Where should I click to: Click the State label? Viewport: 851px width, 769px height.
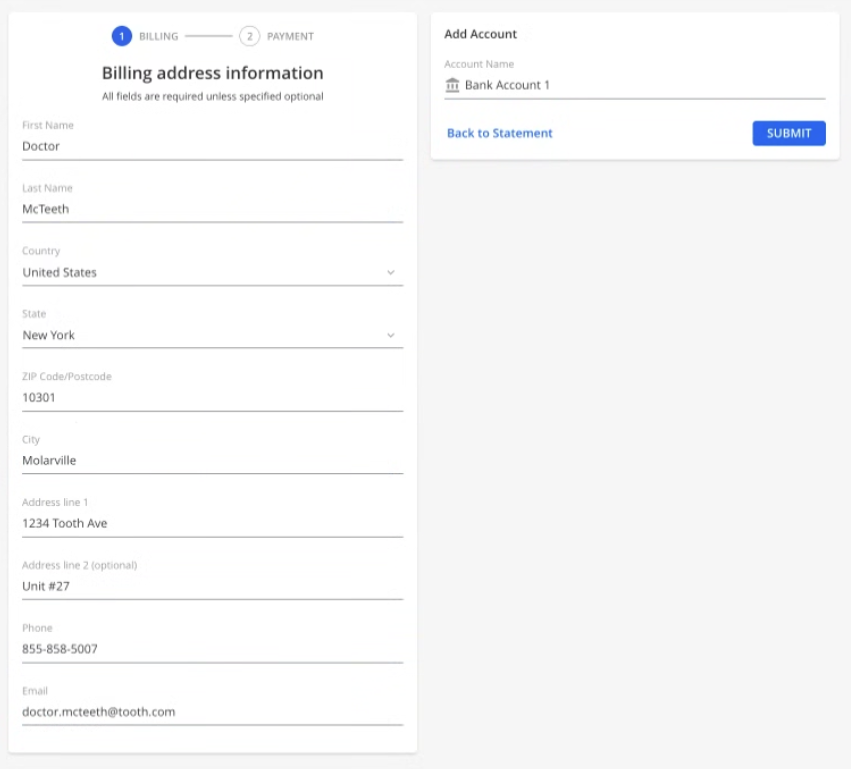click(34, 314)
